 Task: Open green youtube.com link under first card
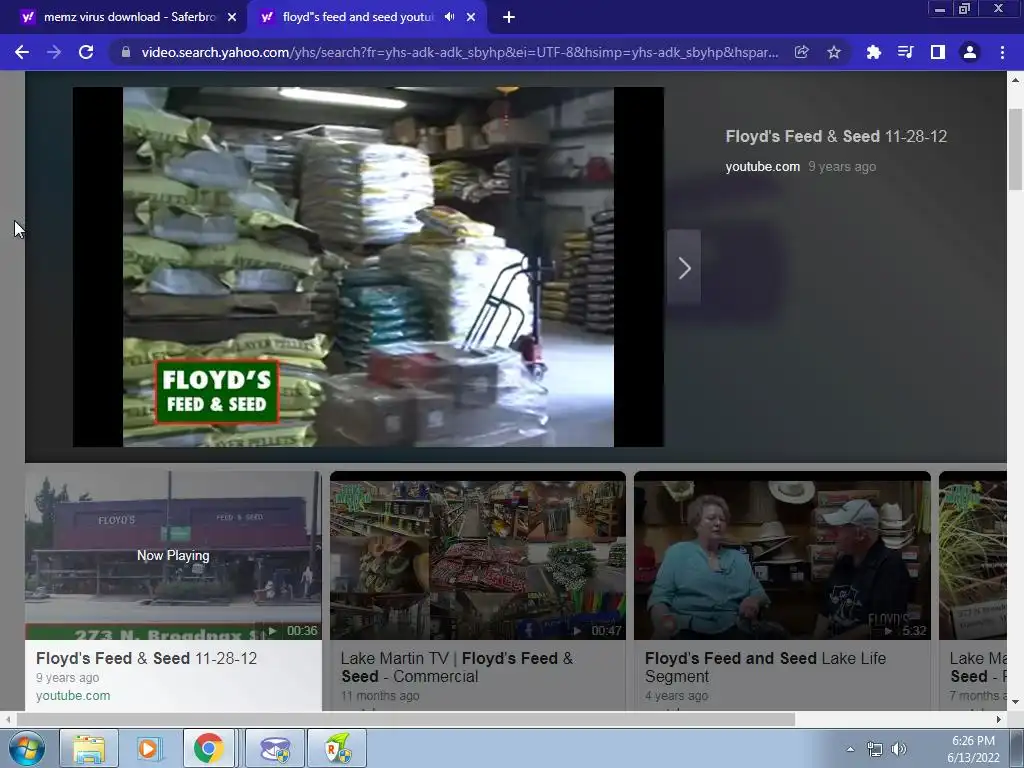(x=73, y=696)
